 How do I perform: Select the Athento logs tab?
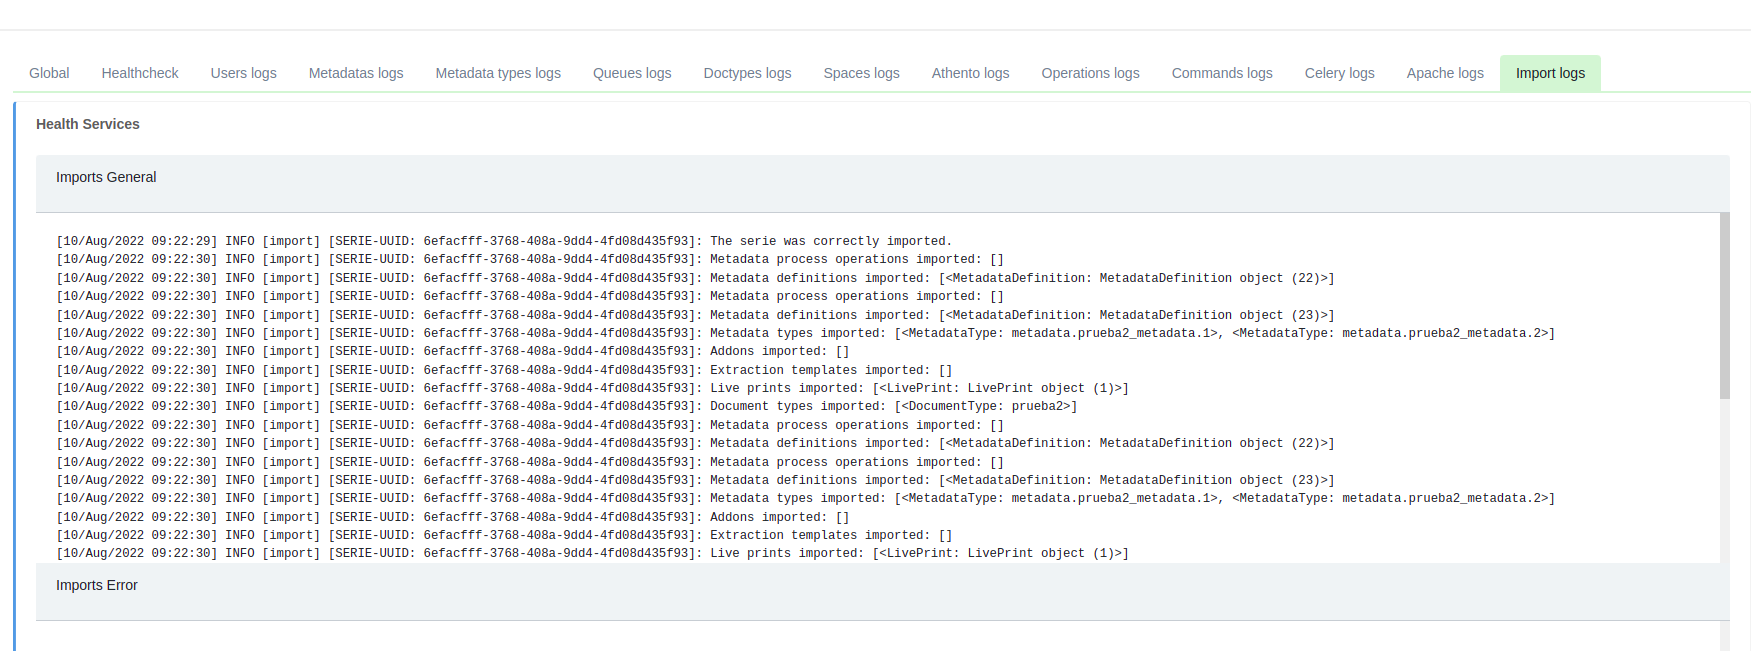[x=970, y=73]
